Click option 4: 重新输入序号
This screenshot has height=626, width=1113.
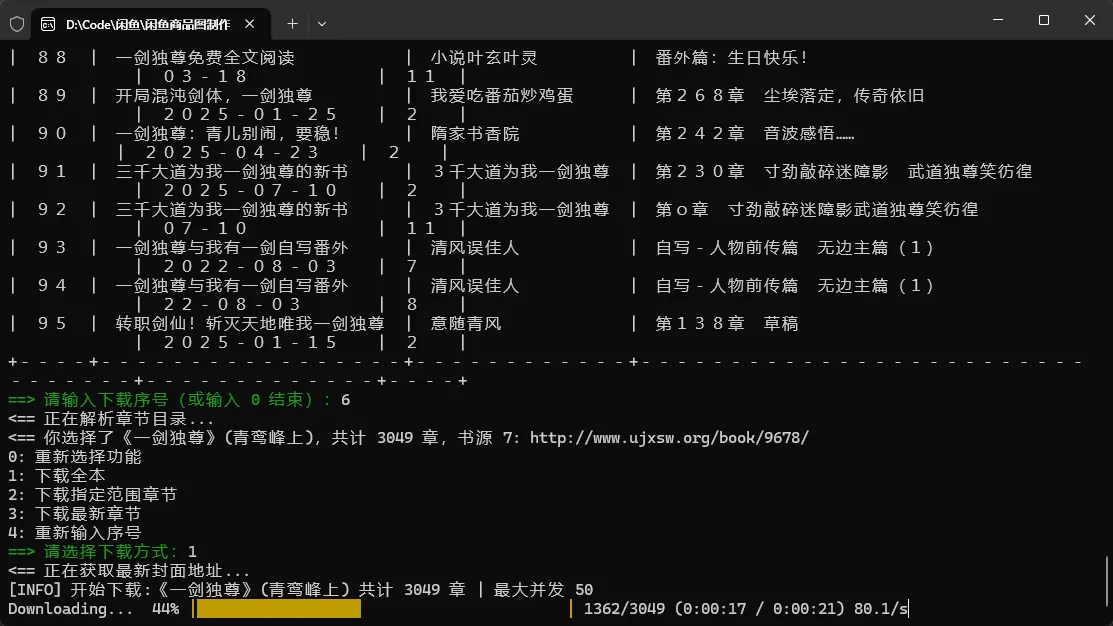75,532
